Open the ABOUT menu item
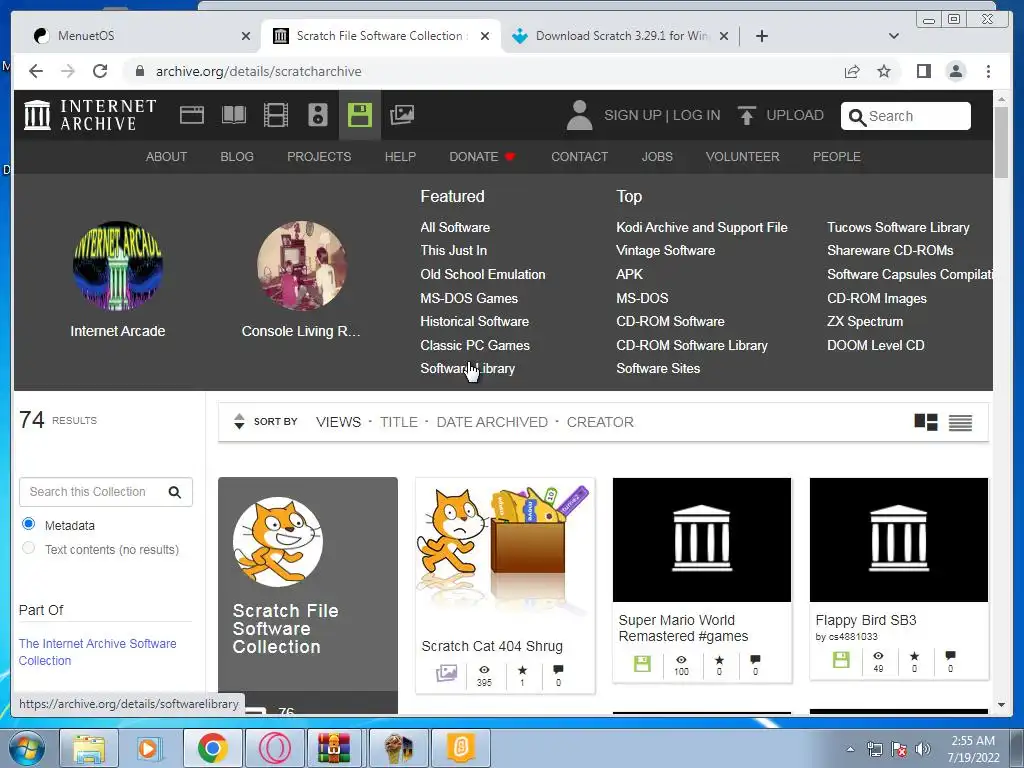Screen dimensions: 1024x768 tap(167, 157)
